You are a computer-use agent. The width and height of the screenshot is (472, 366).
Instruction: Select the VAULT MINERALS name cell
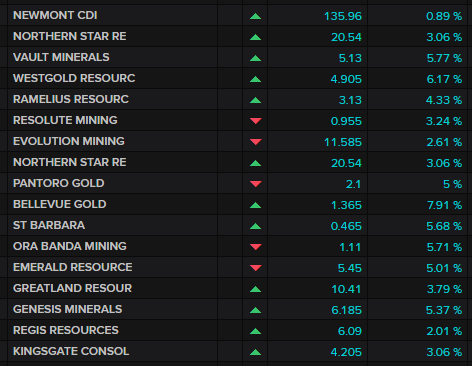pos(61,57)
